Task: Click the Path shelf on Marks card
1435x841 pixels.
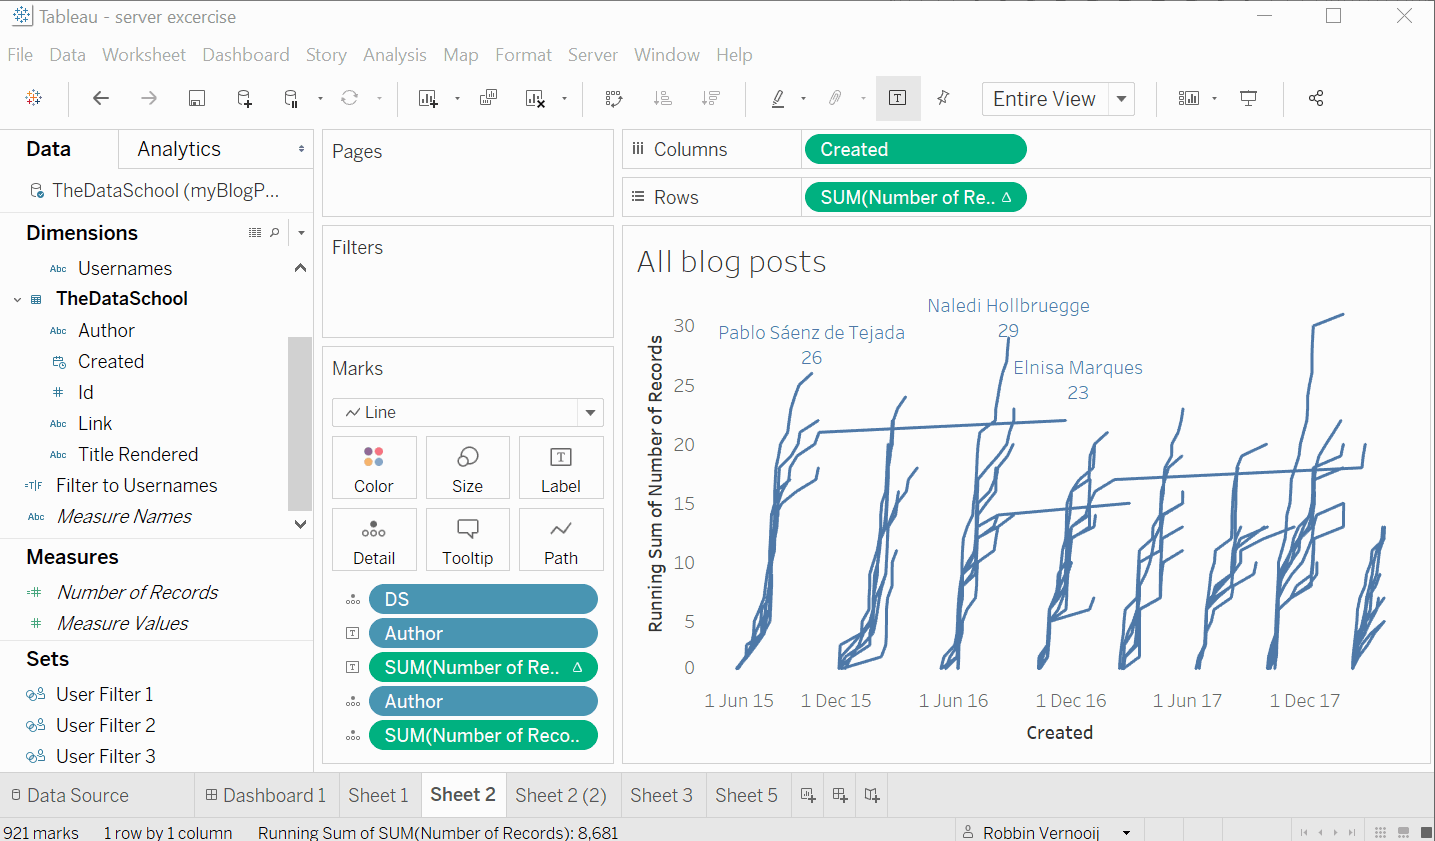Action: click(x=561, y=539)
